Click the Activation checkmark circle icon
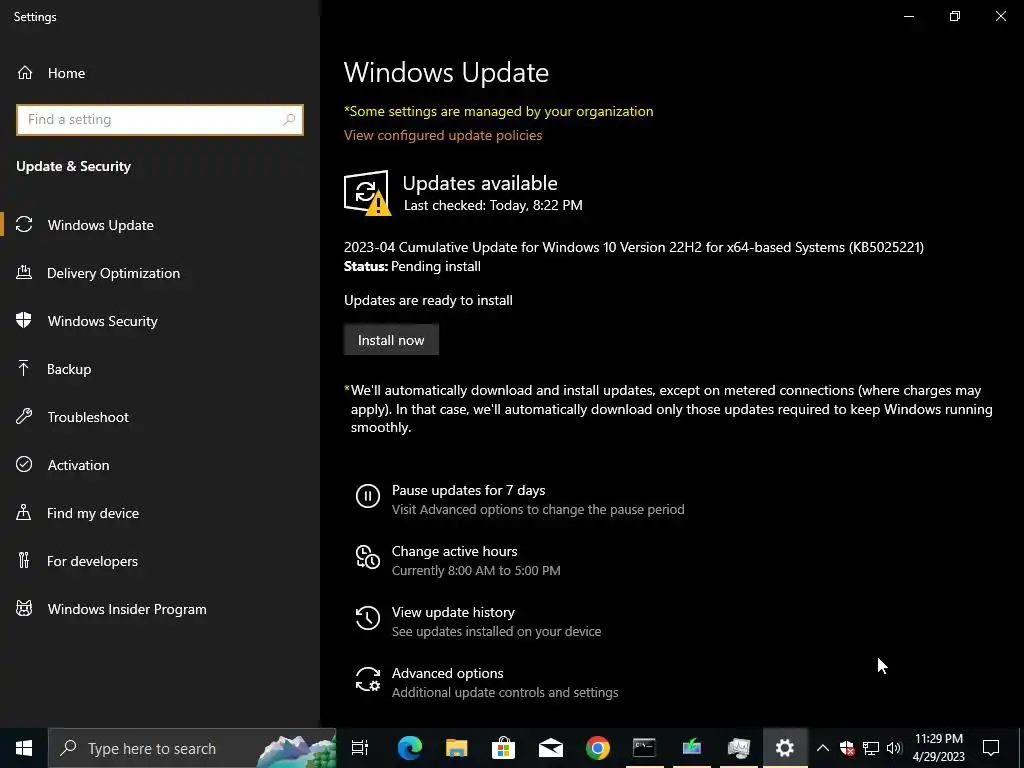This screenshot has height=768, width=1024. tap(24, 464)
